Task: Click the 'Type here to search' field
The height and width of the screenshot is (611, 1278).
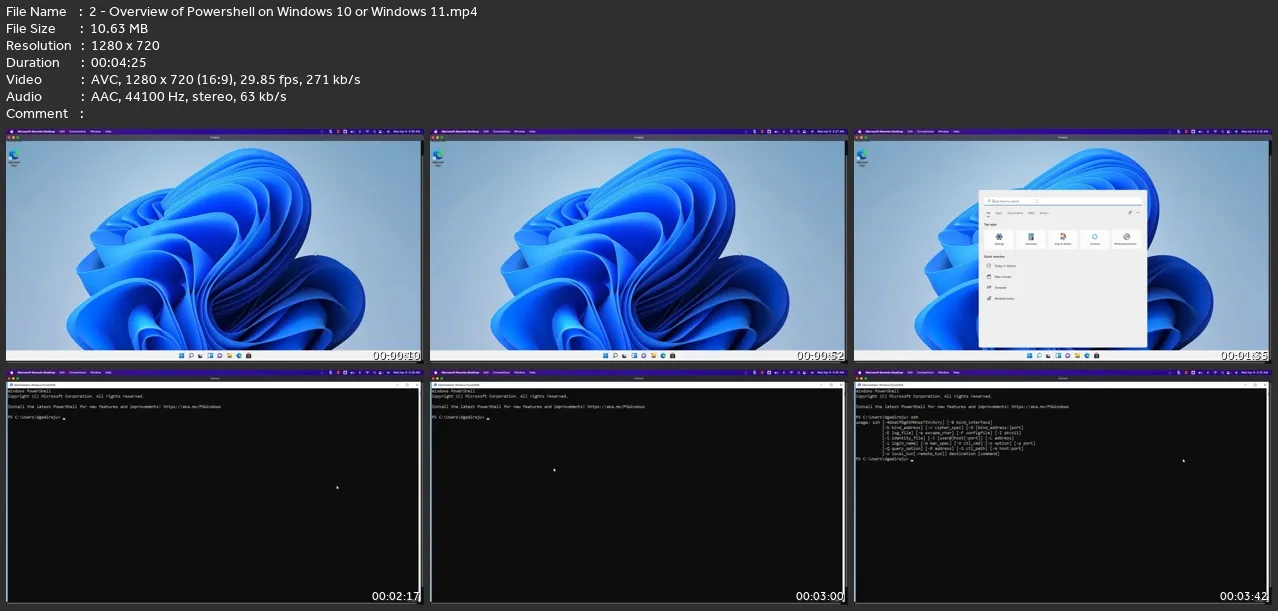Action: (1063, 201)
